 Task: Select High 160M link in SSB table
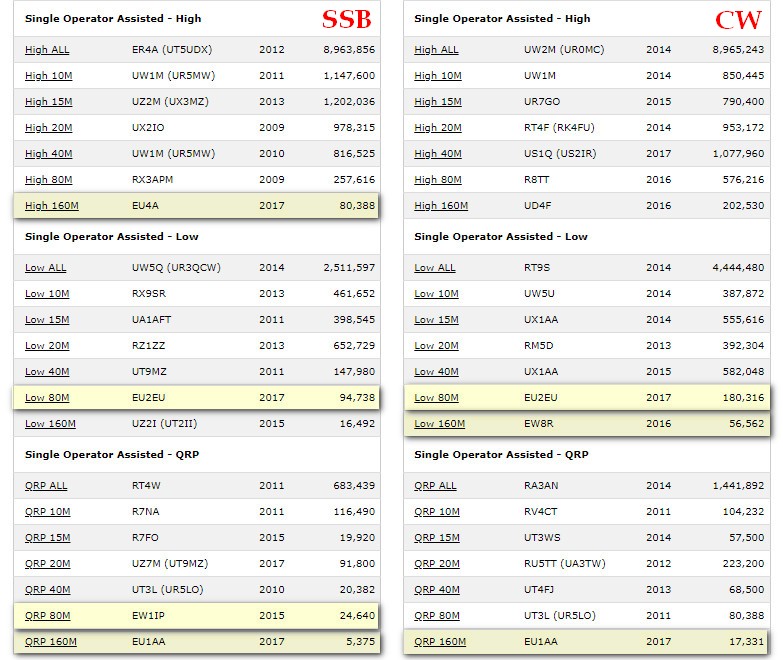[51, 206]
